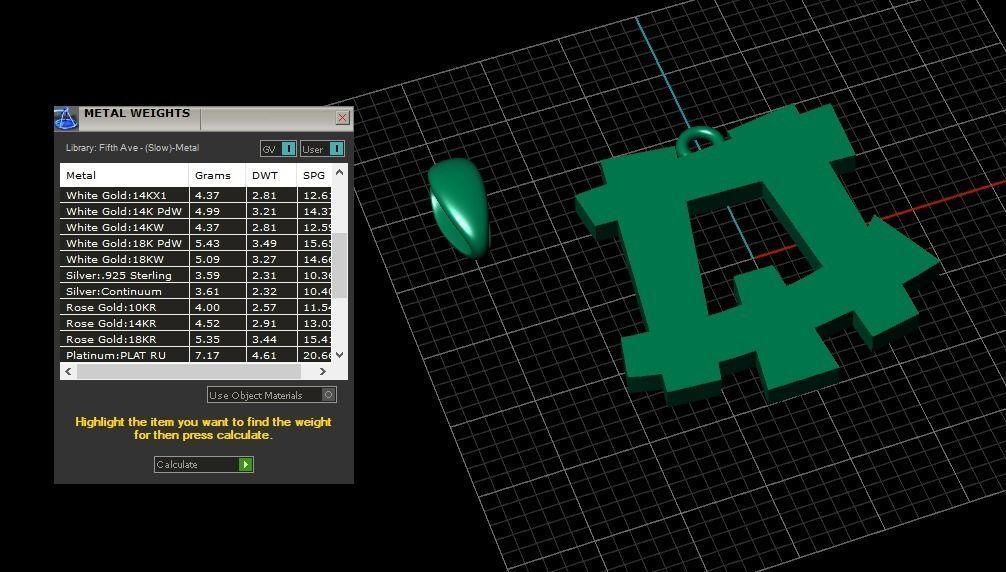Screen dimensions: 1006x572
Task: Select Rose Gold:14KR row
Action: 196,323
